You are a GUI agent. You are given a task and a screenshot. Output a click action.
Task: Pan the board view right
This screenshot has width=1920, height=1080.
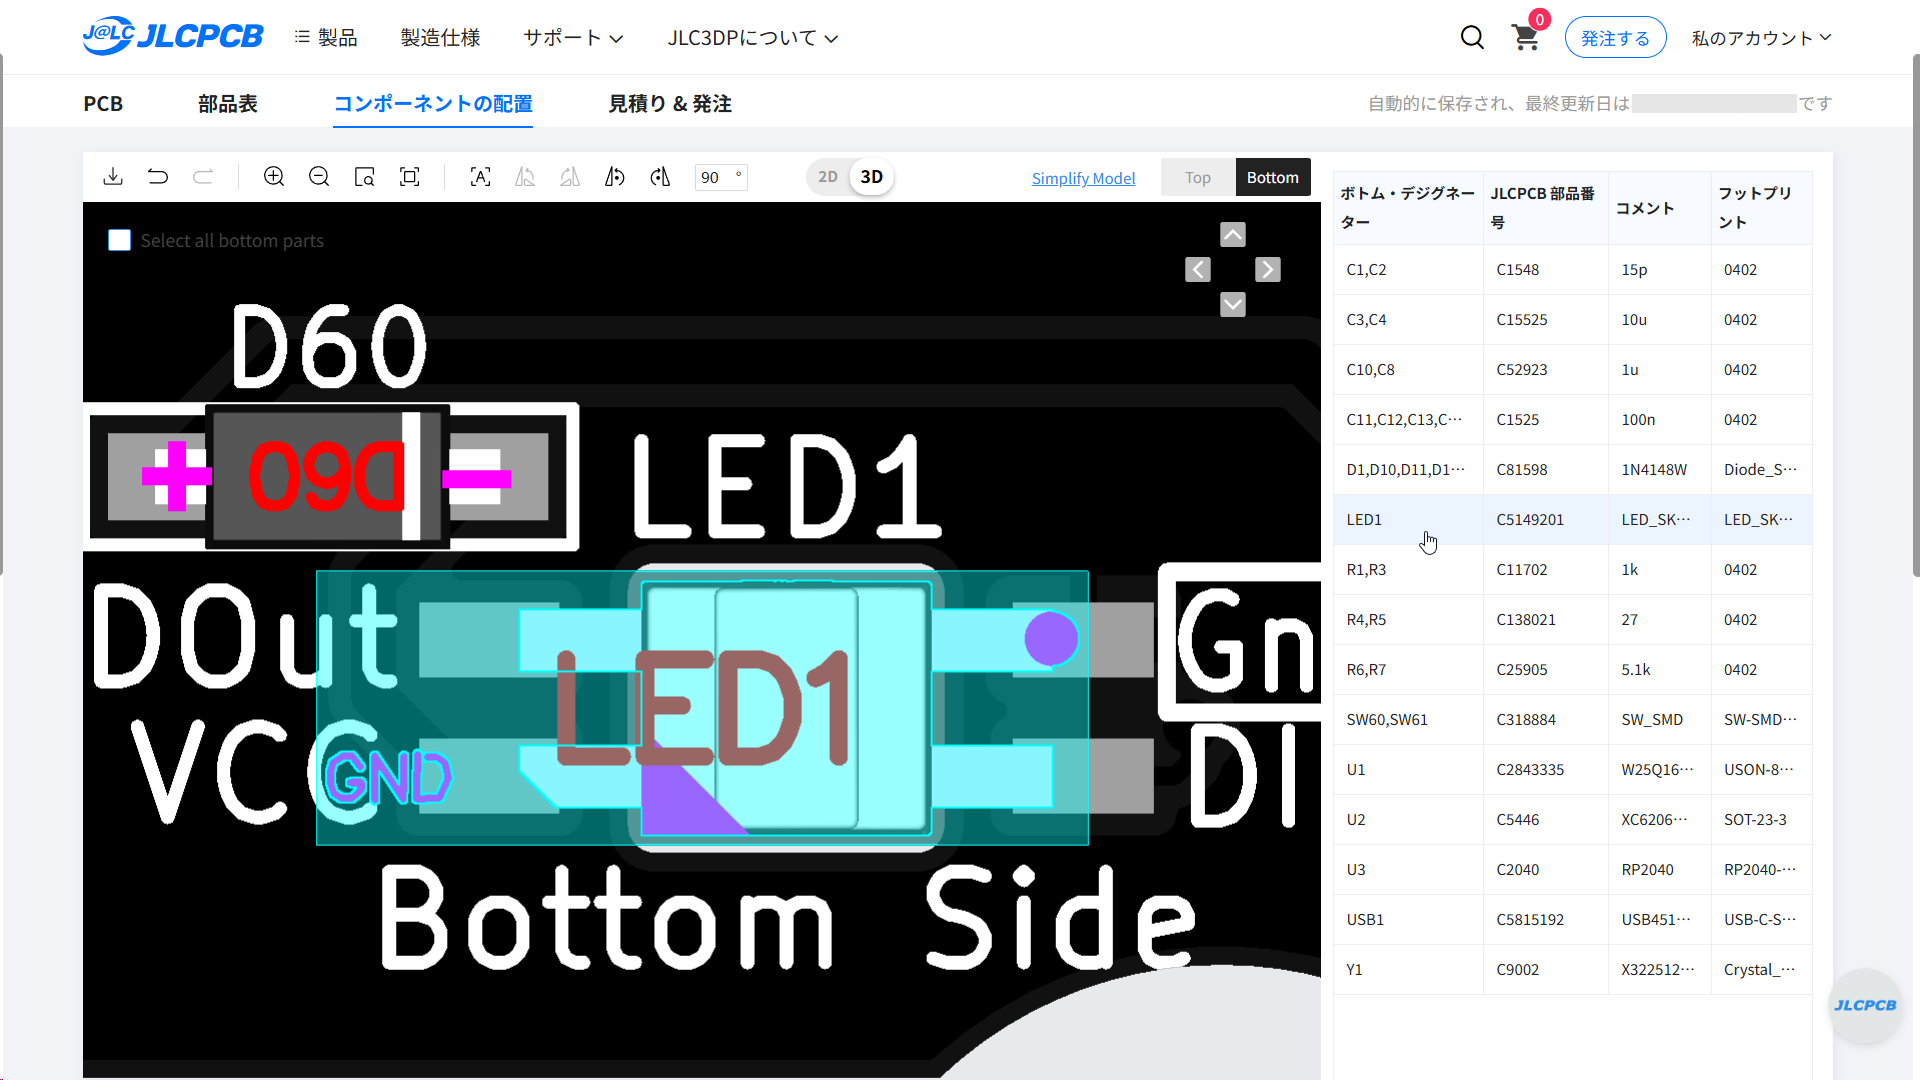[1268, 270]
